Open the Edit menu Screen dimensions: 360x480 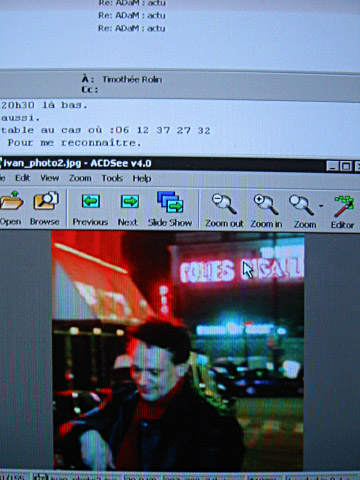23,178
